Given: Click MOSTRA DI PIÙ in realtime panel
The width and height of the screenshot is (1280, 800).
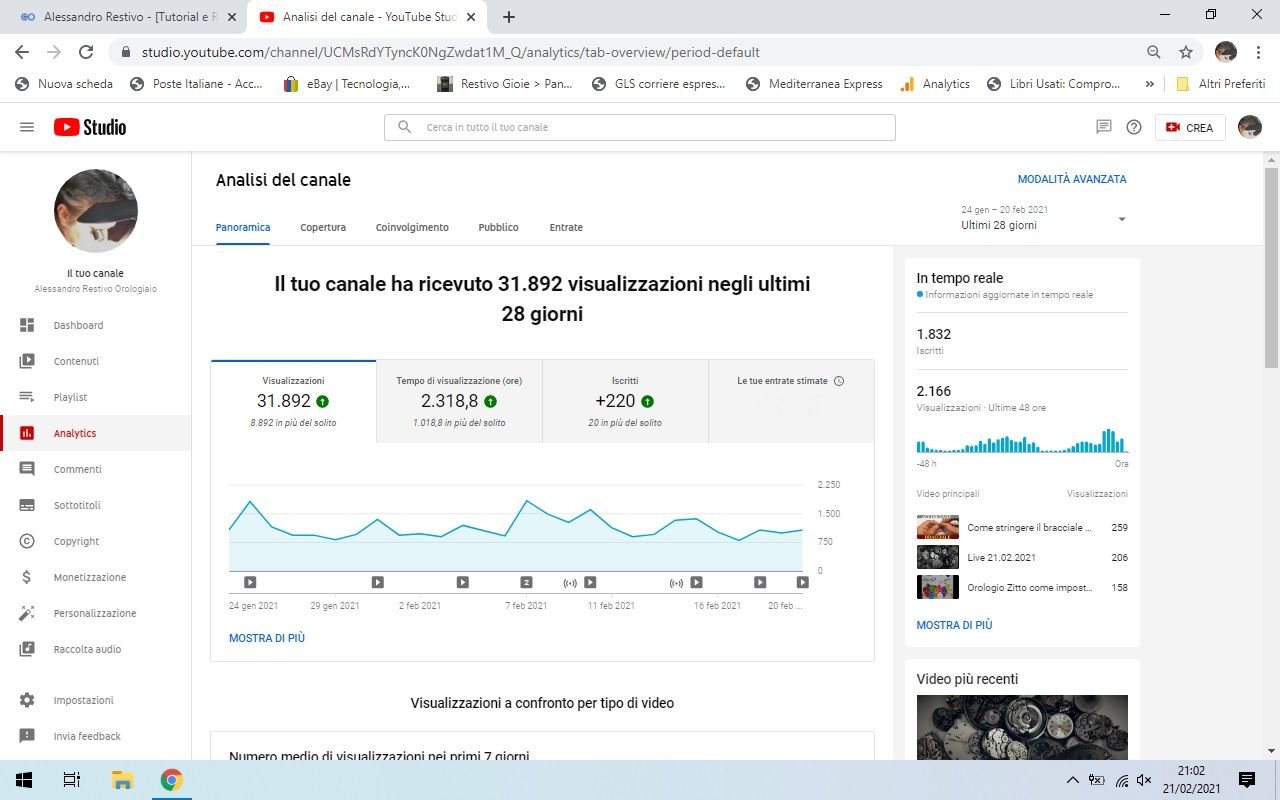Looking at the screenshot, I should coord(954,625).
